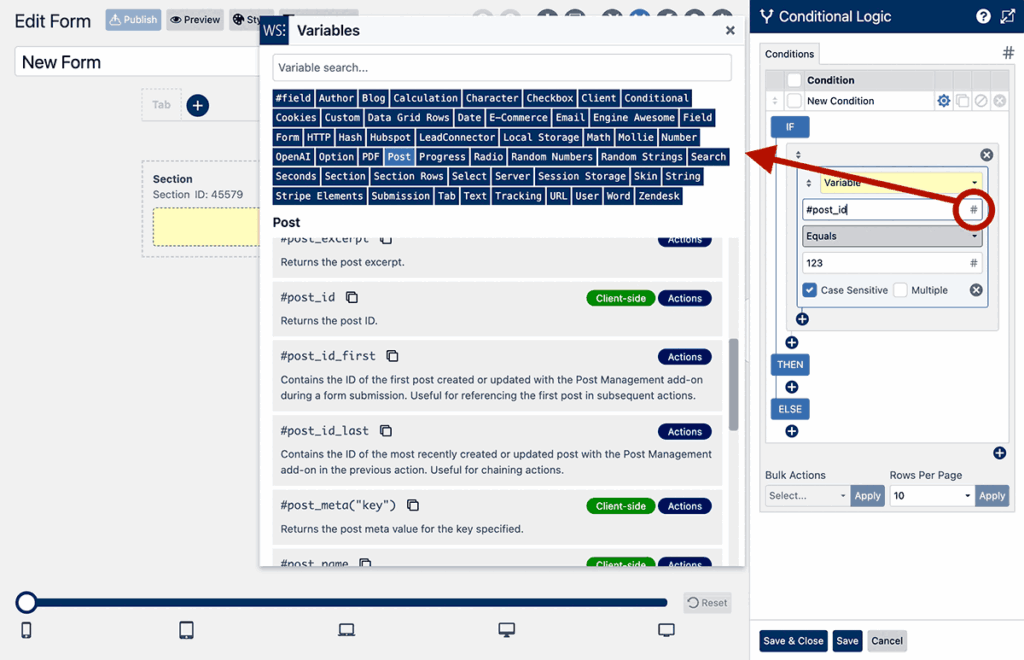Add new condition row with bottom-right plus

coord(1000,453)
